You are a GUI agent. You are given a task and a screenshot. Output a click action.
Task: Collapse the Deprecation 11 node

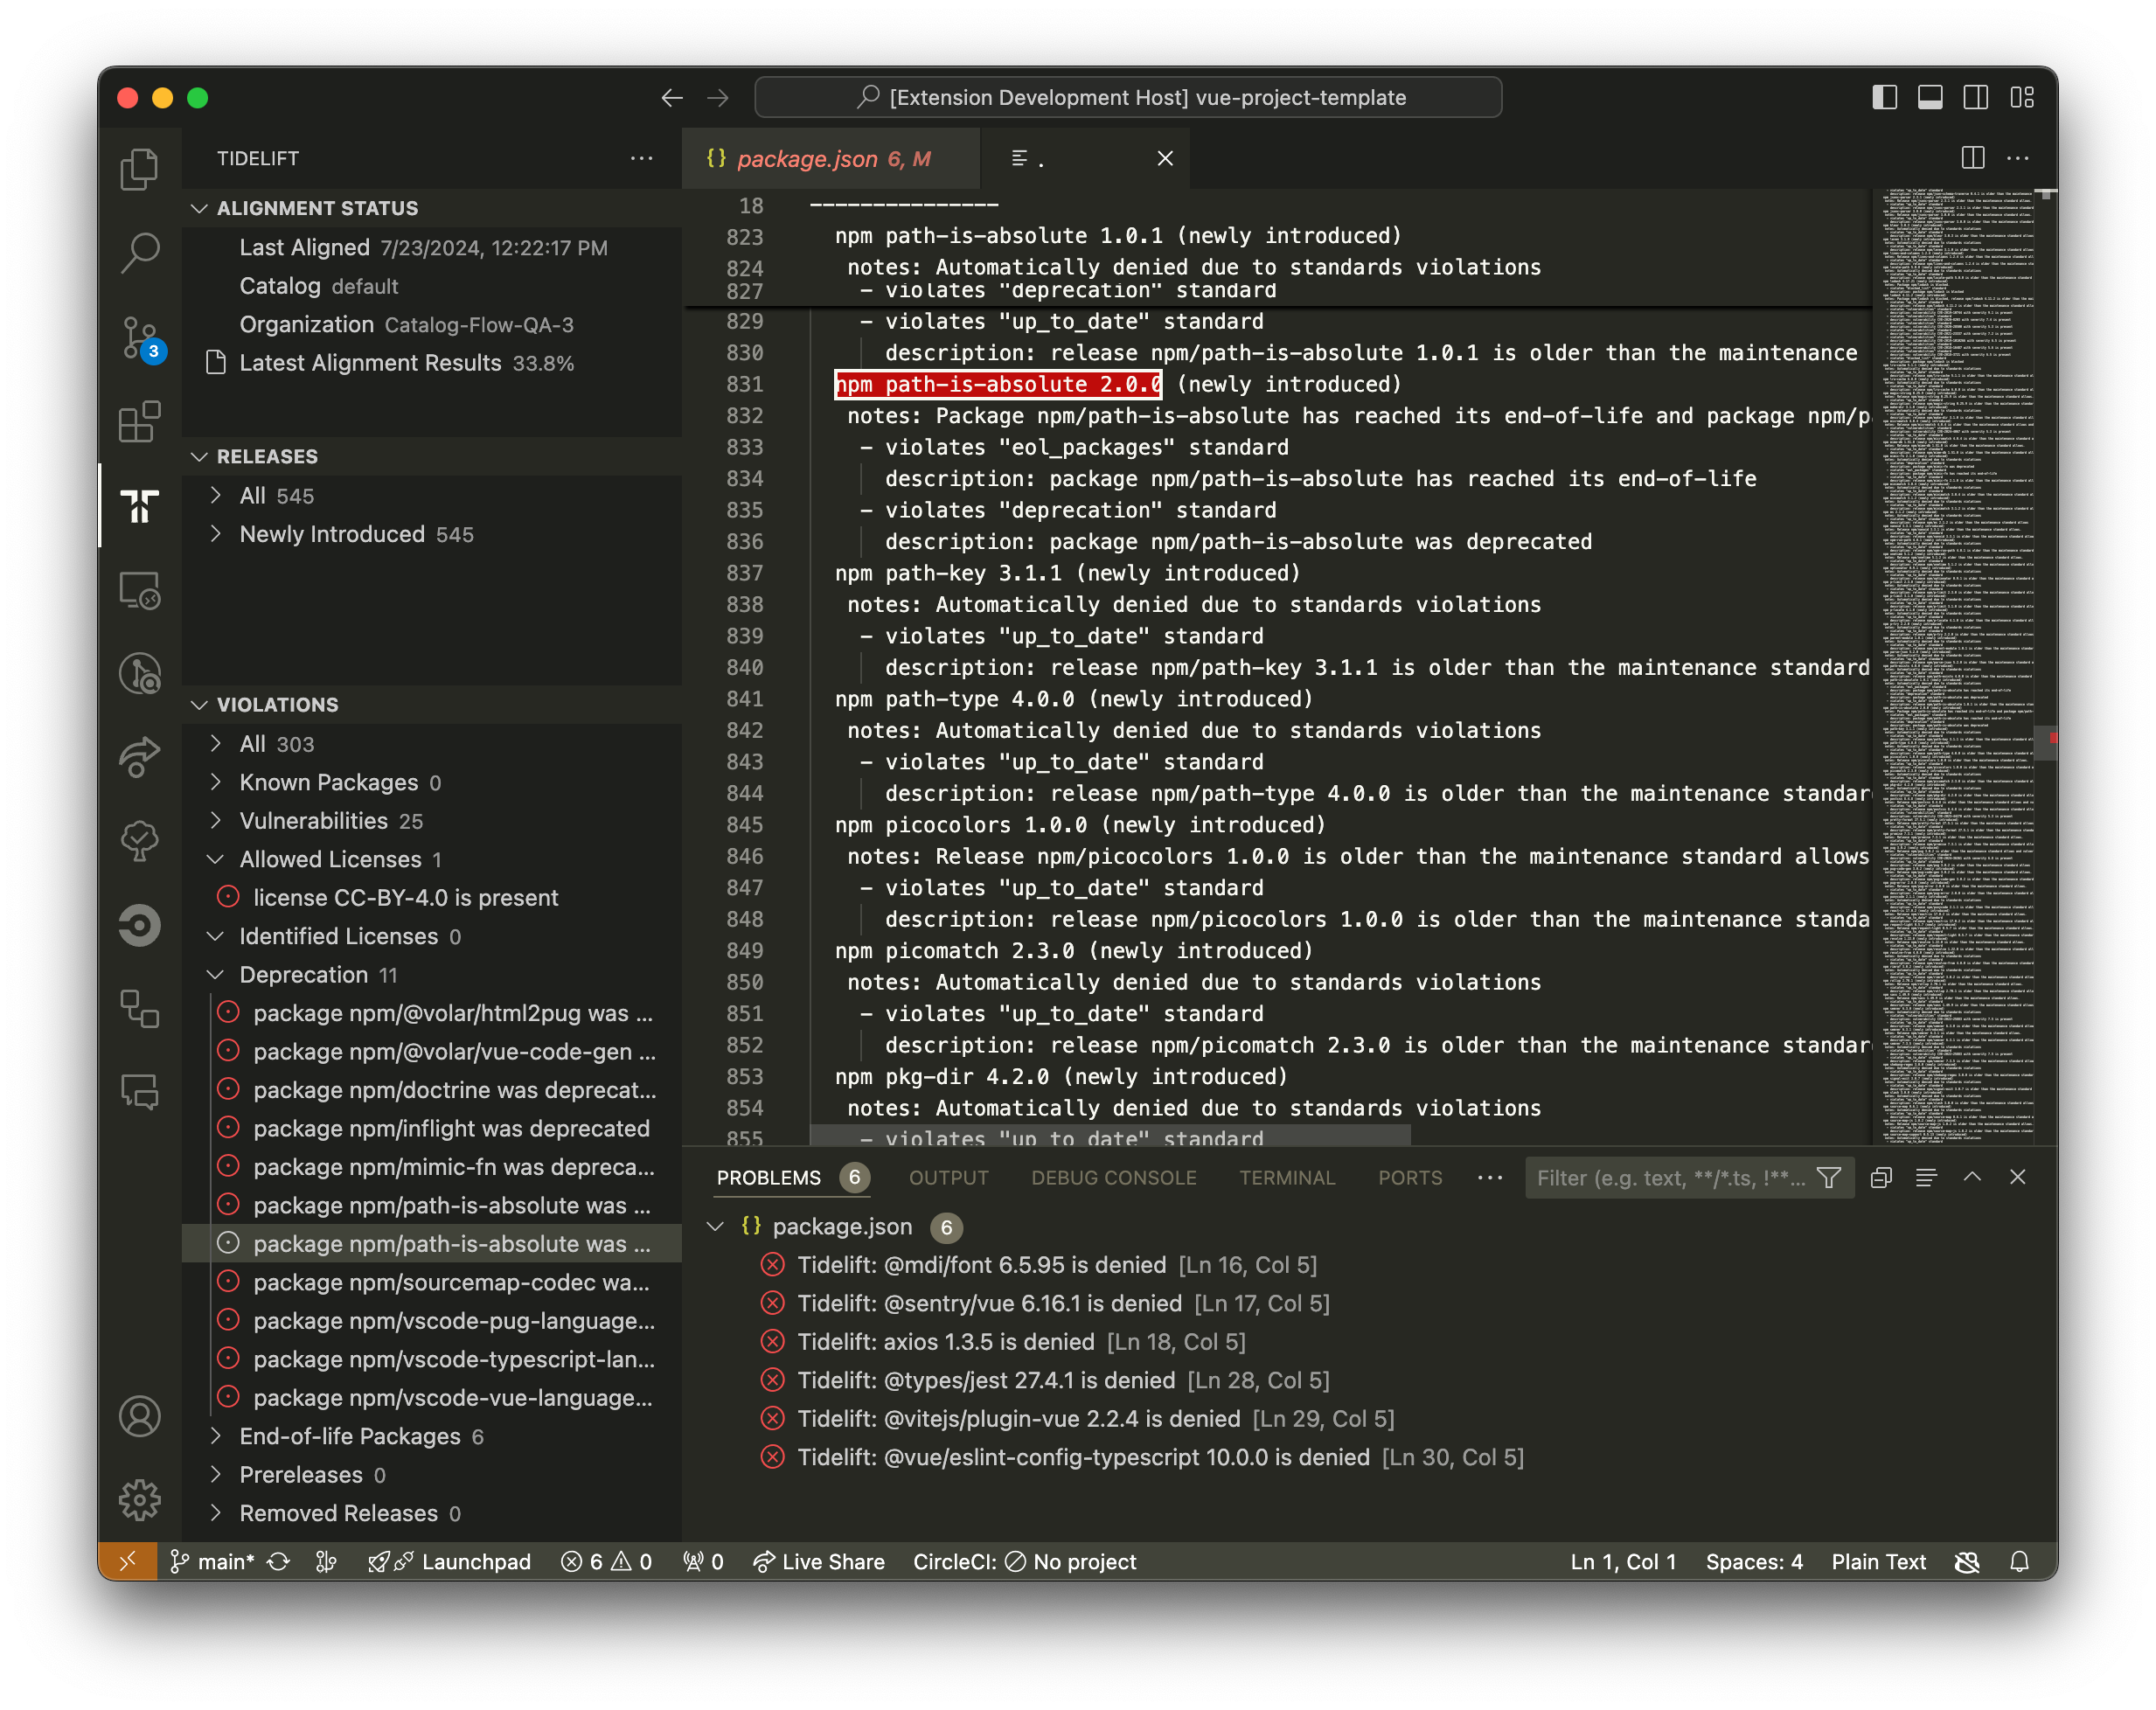[x=216, y=974]
